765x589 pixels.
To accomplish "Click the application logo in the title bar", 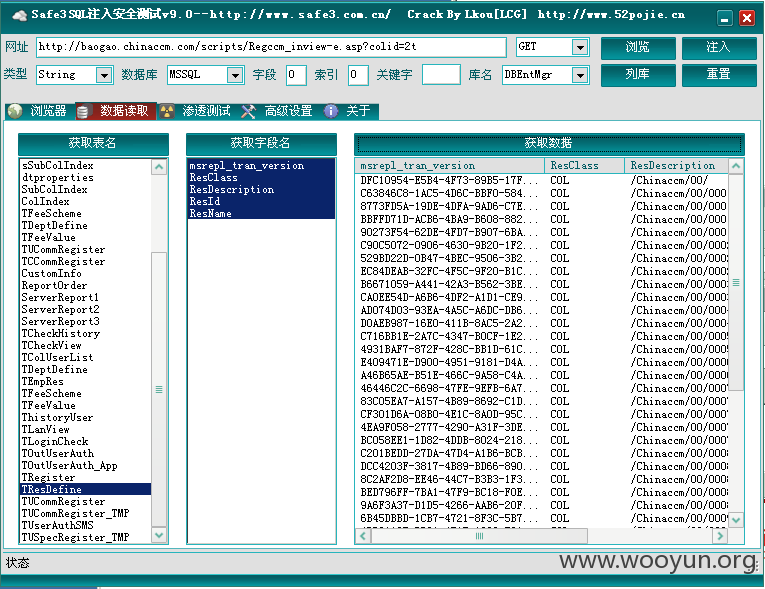I will click(20, 15).
